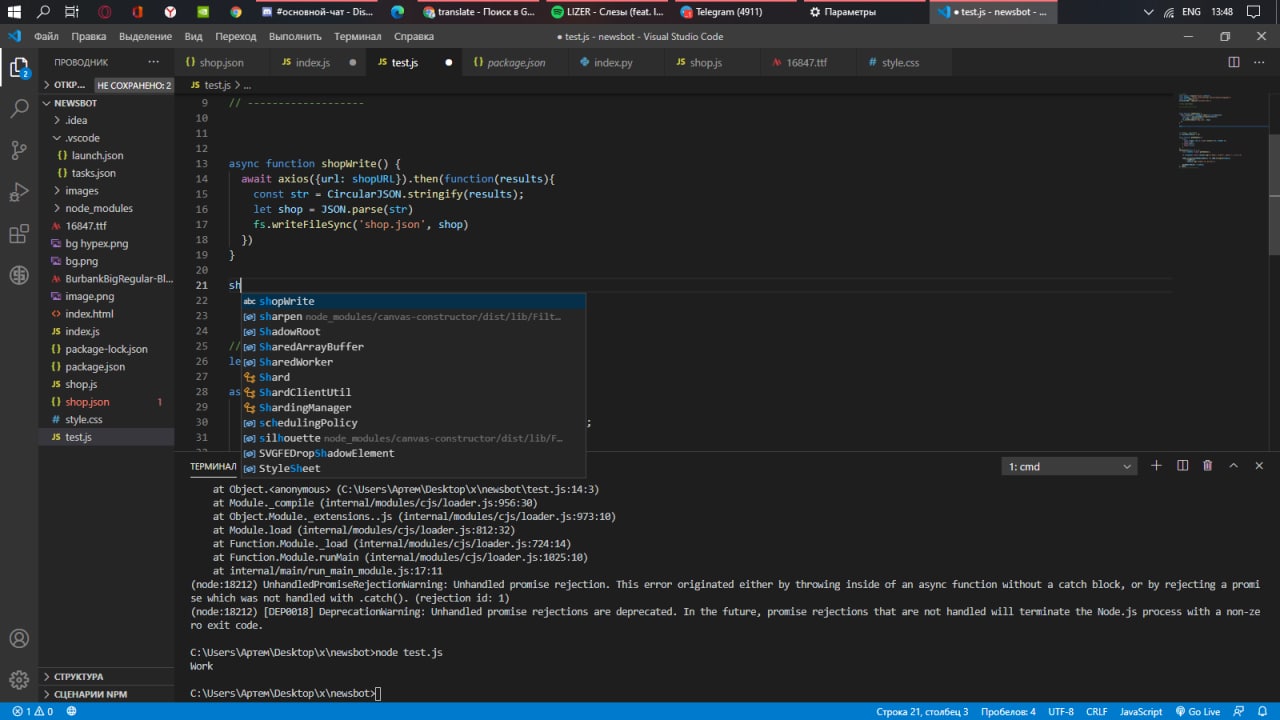Viewport: 1280px width, 720px height.
Task: Split the terminal pane
Action: point(1182,466)
